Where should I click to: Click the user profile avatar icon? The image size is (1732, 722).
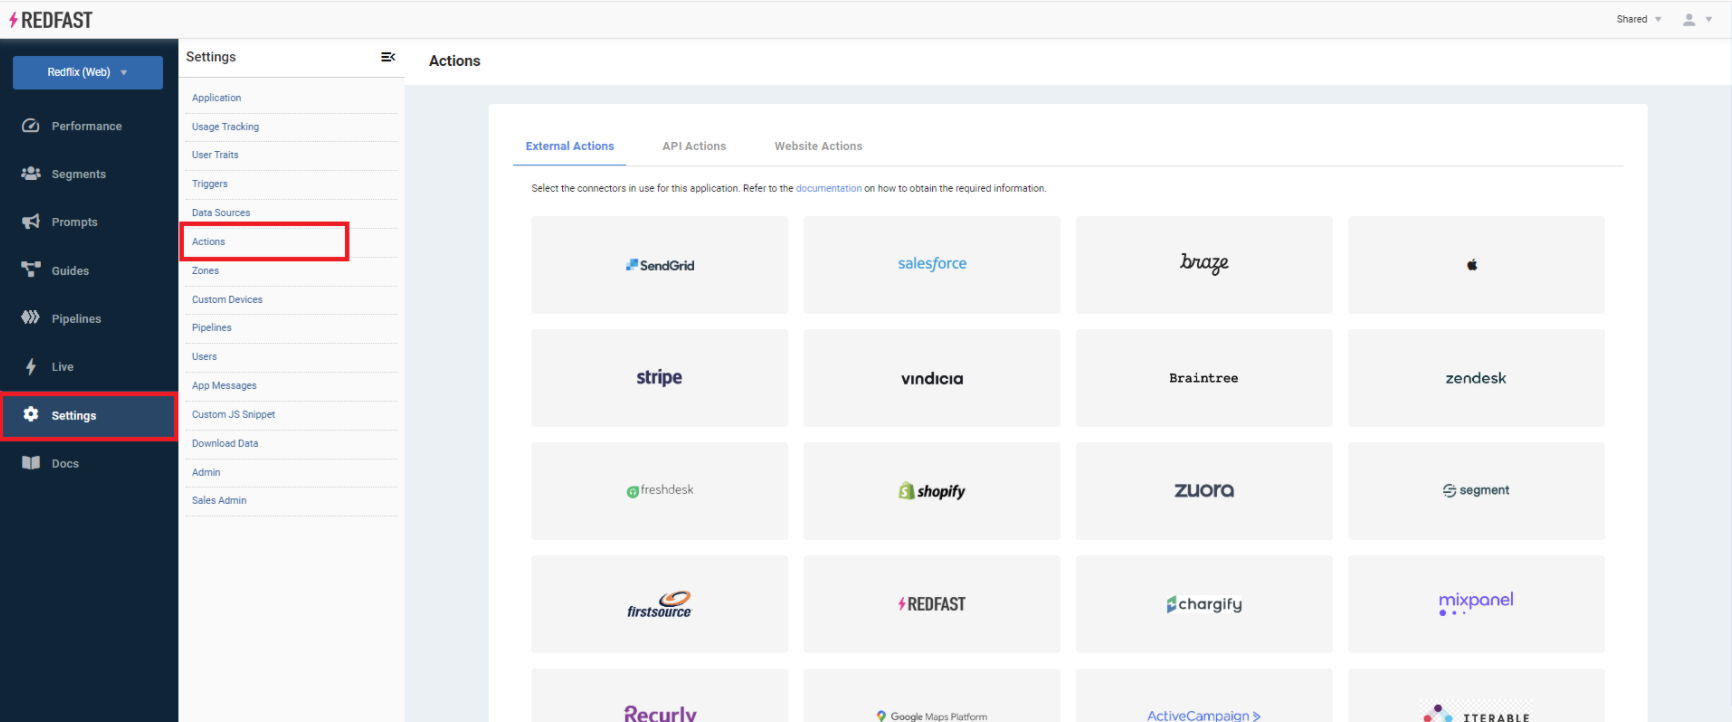click(x=1689, y=19)
